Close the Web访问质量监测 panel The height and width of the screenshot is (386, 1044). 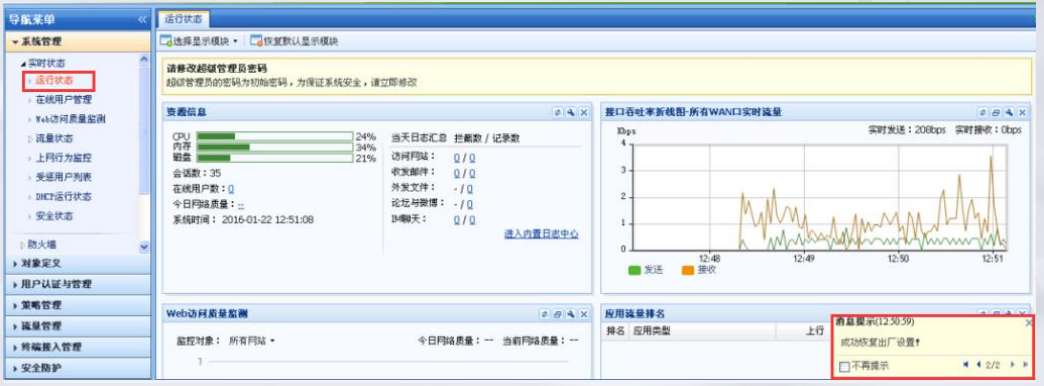click(584, 313)
